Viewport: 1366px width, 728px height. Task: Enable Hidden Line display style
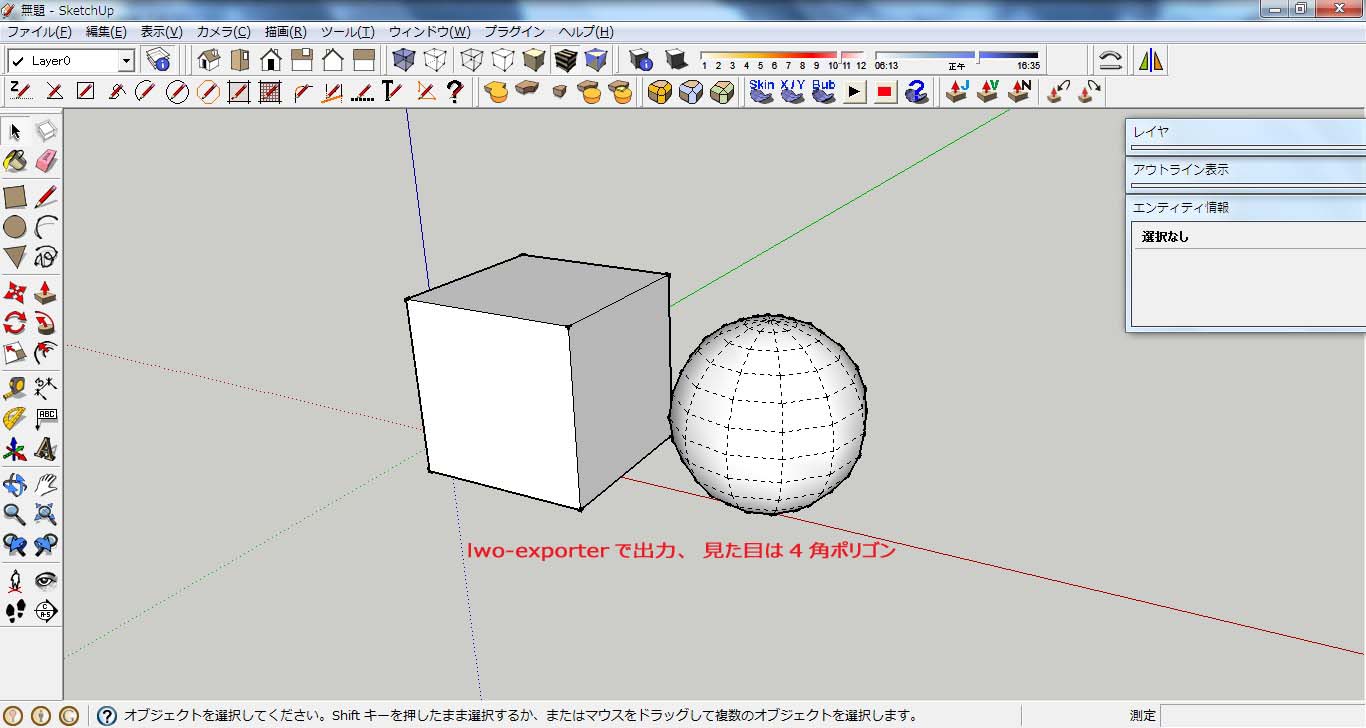(x=503, y=60)
